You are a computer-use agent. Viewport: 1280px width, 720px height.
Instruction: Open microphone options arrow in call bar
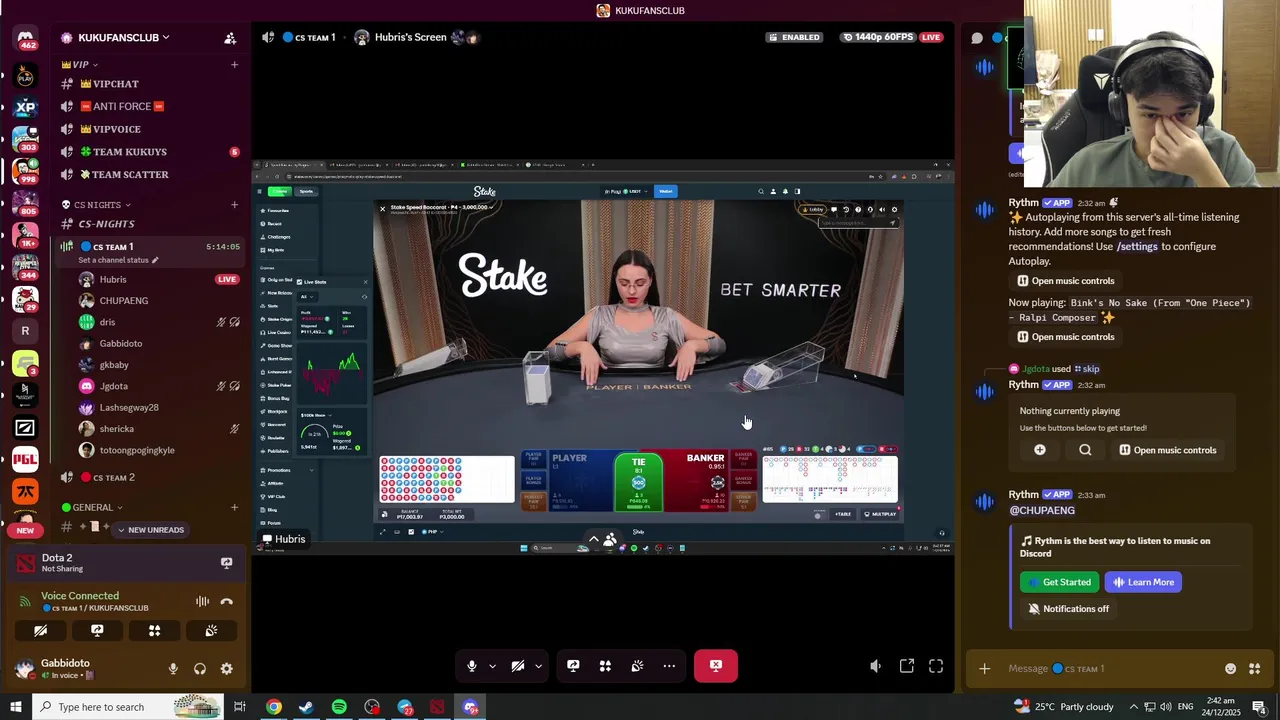pyautogui.click(x=492, y=666)
